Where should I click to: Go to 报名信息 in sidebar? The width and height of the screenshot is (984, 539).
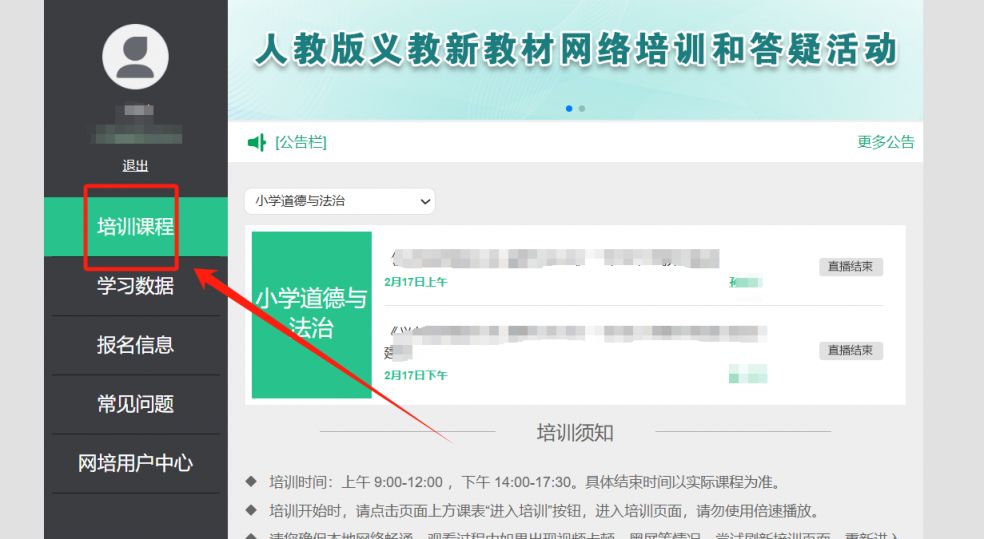click(x=136, y=344)
